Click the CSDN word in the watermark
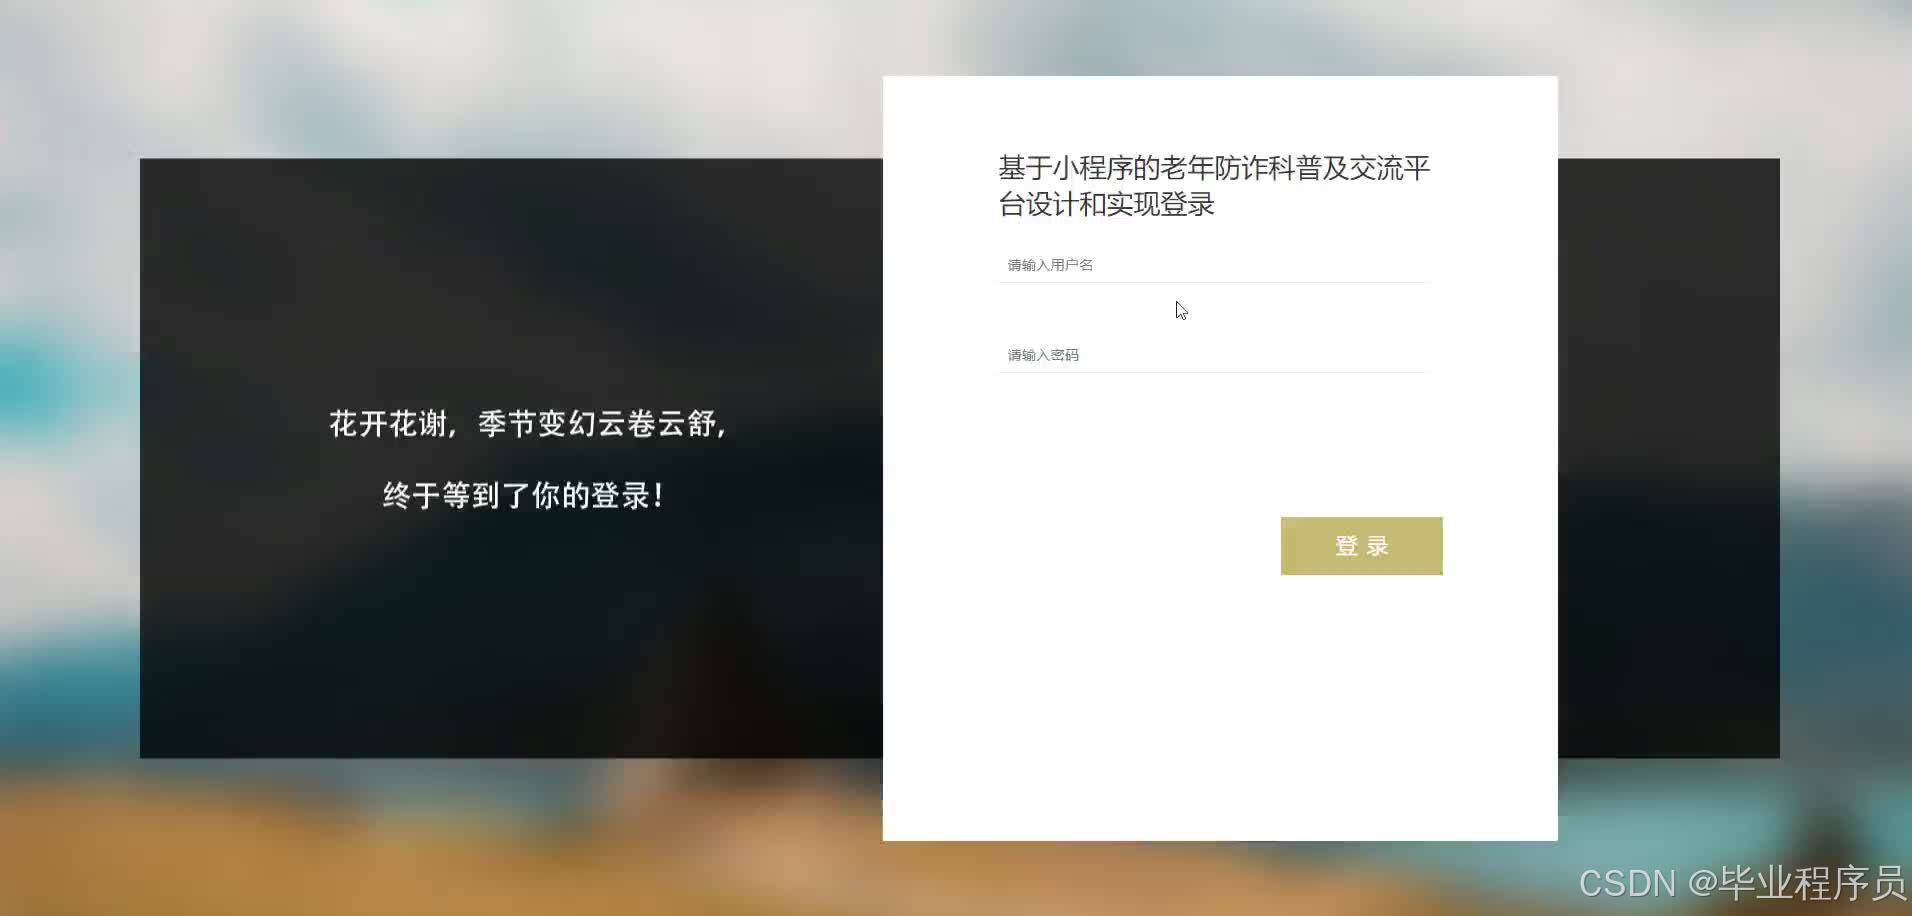 [1626, 883]
